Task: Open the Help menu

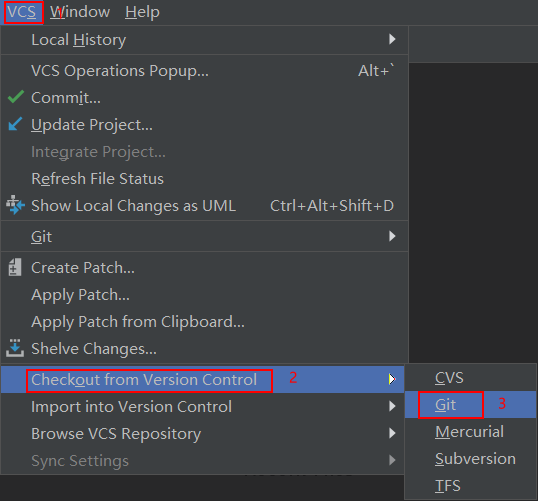Action: [x=142, y=12]
